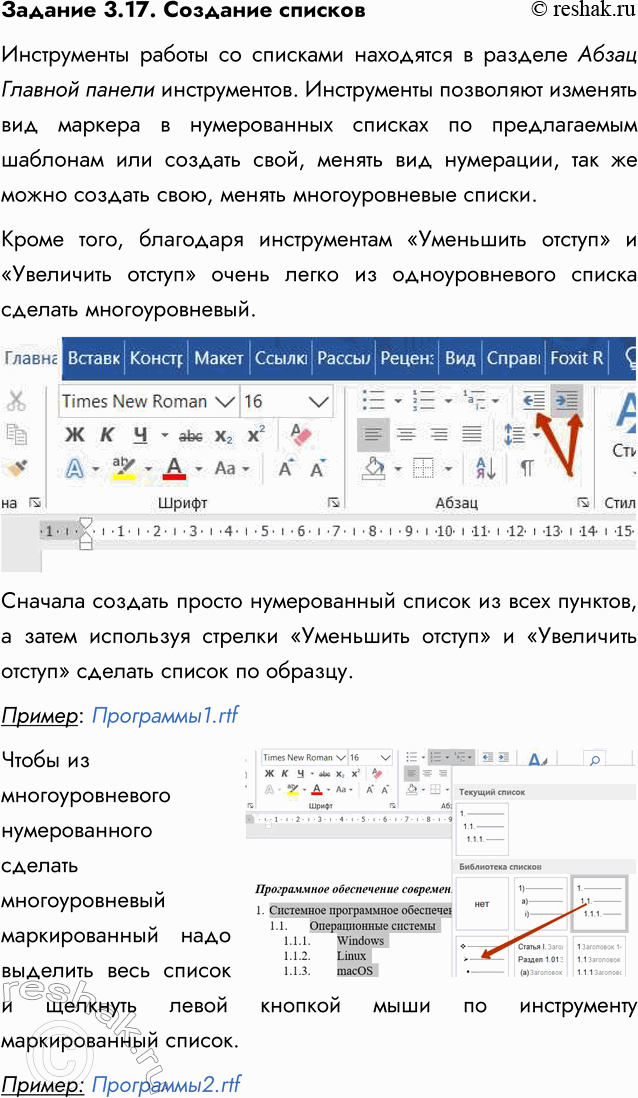
Task: Apply subscript x₂ in the upper ribbon
Action: tap(224, 435)
